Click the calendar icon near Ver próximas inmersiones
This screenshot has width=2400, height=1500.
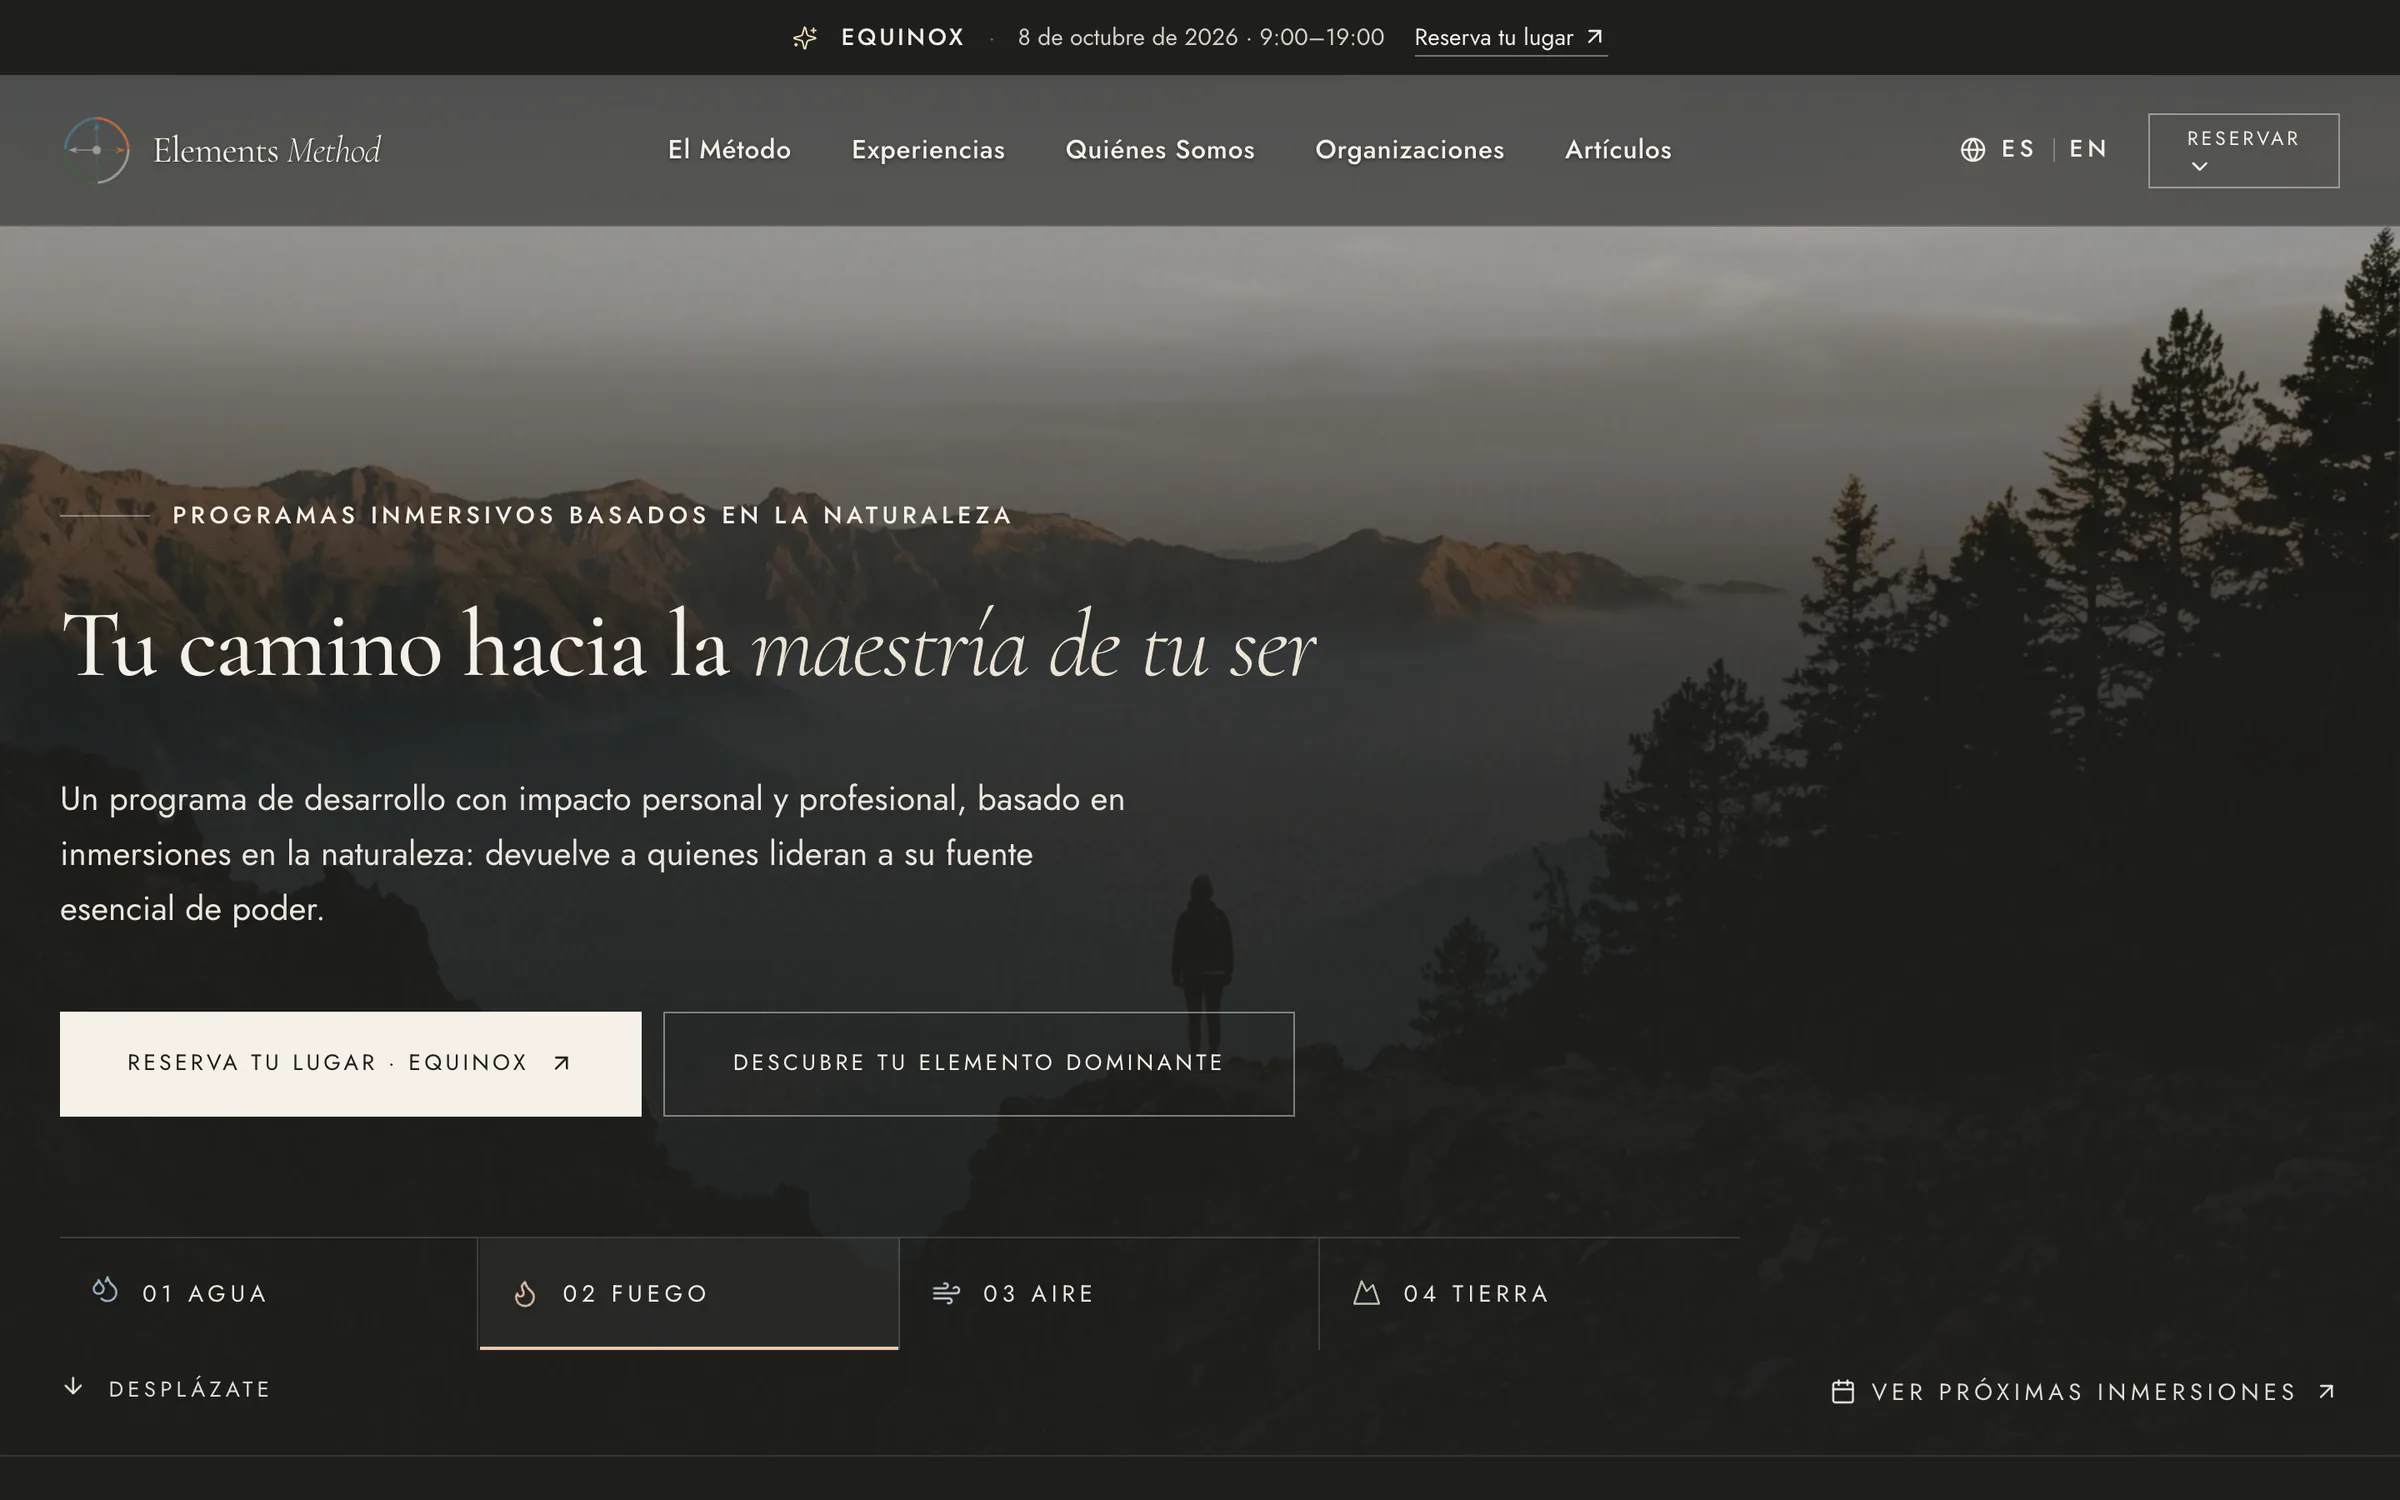(x=1843, y=1391)
